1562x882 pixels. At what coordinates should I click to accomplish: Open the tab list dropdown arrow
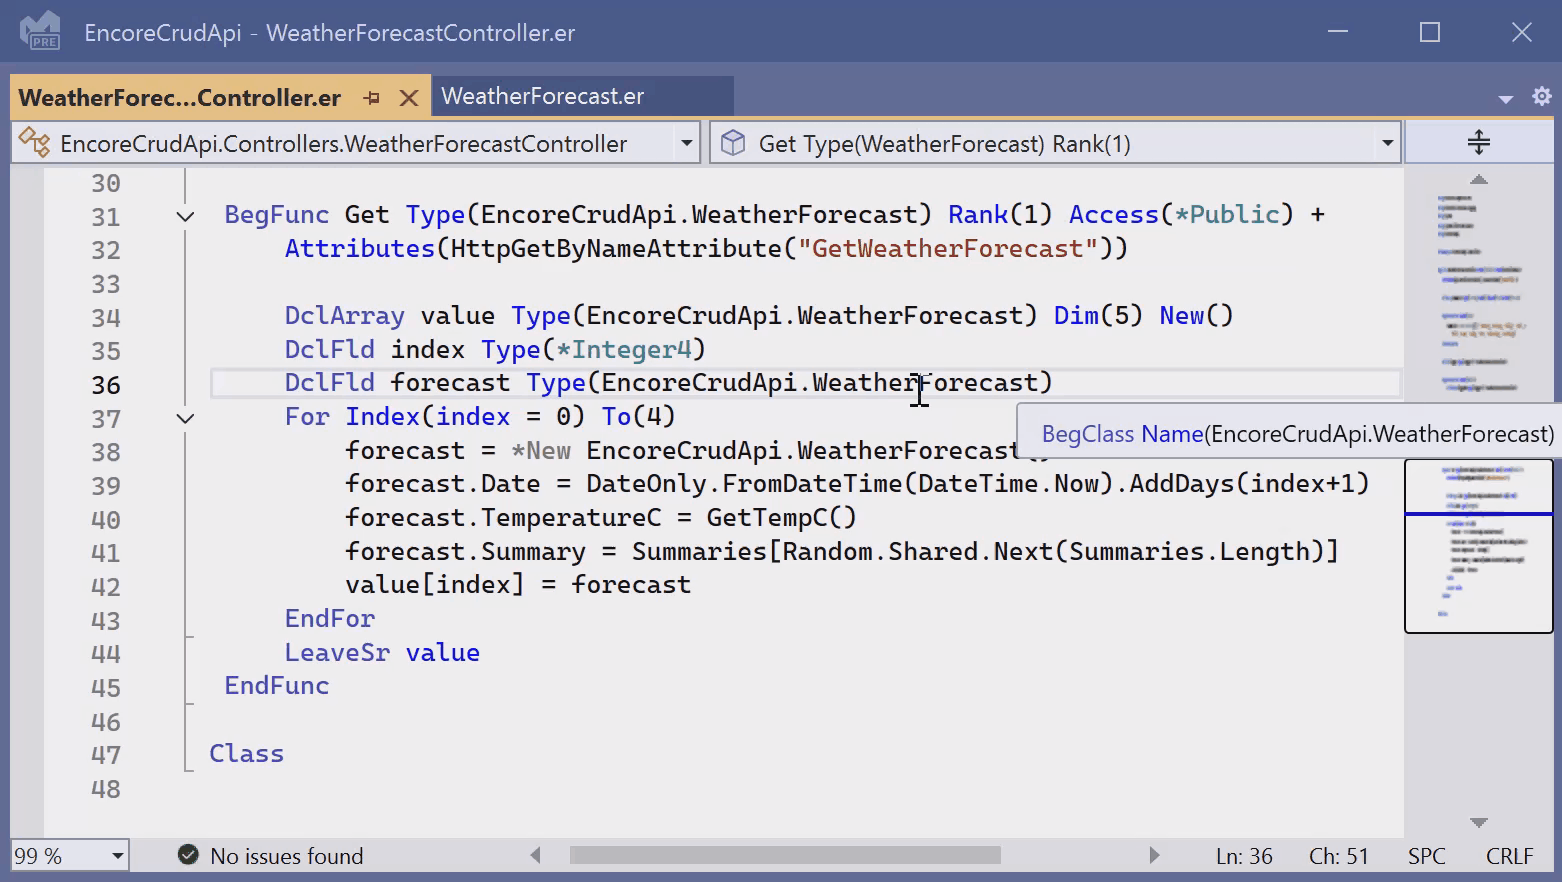(1506, 99)
